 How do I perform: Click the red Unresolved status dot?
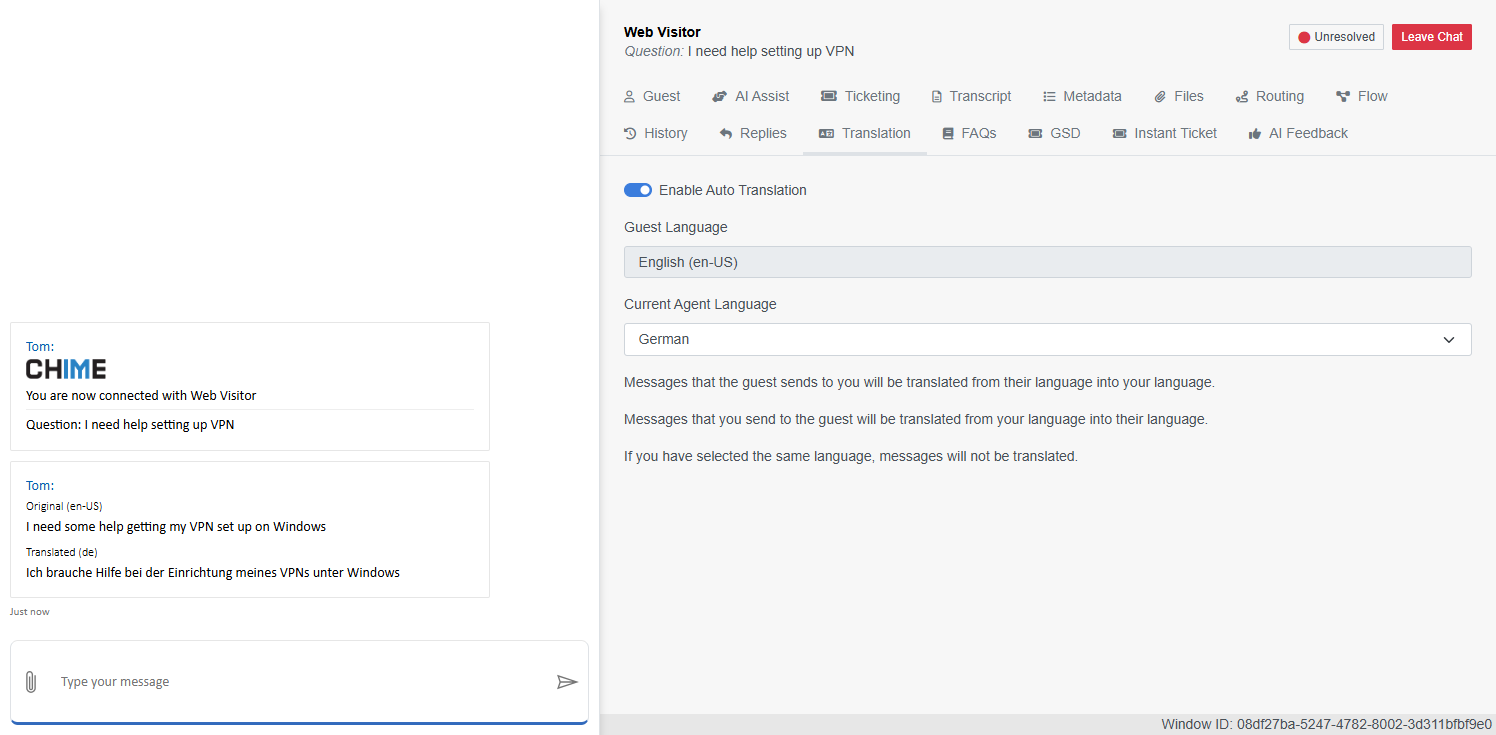pyautogui.click(x=1304, y=37)
